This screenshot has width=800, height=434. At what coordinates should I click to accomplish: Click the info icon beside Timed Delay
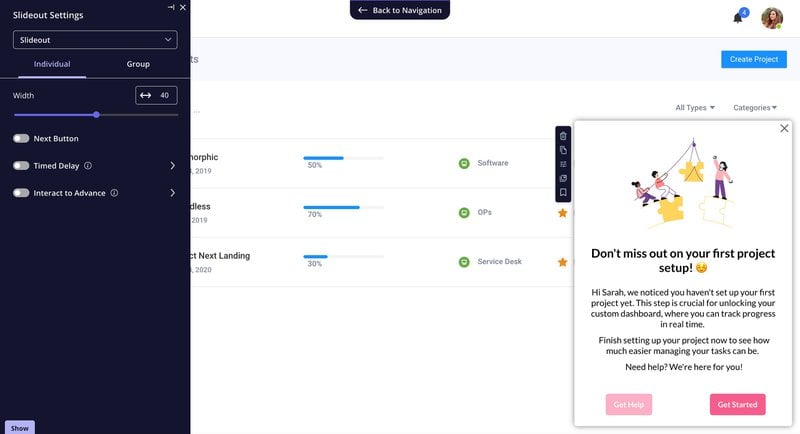click(x=88, y=166)
